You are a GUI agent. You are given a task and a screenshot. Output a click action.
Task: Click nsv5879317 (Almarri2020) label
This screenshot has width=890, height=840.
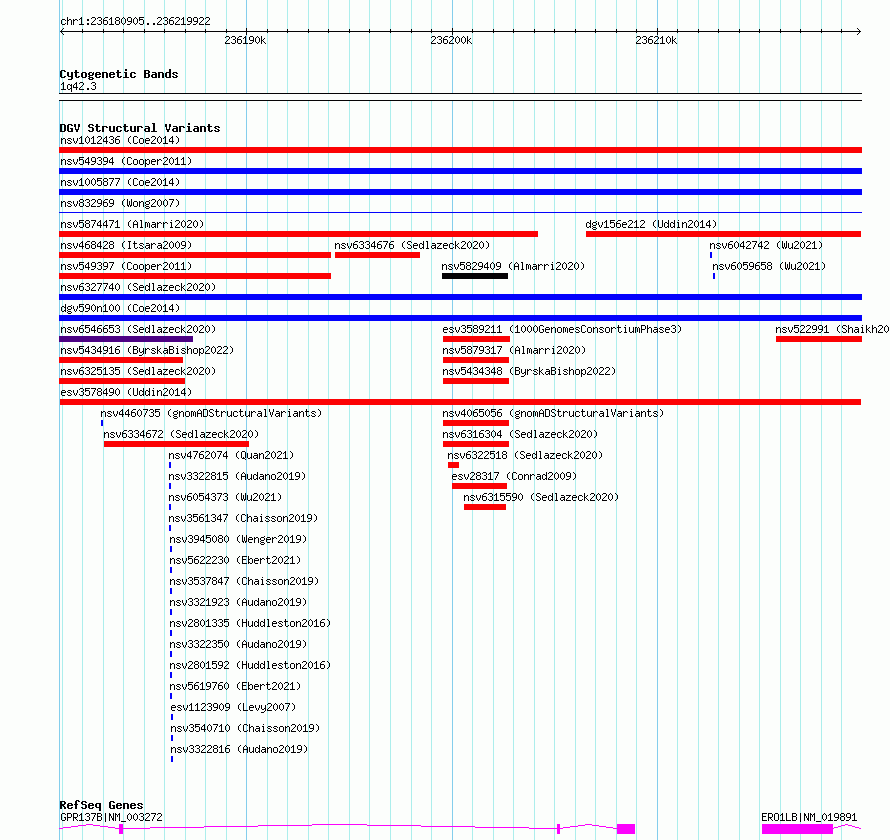click(514, 350)
